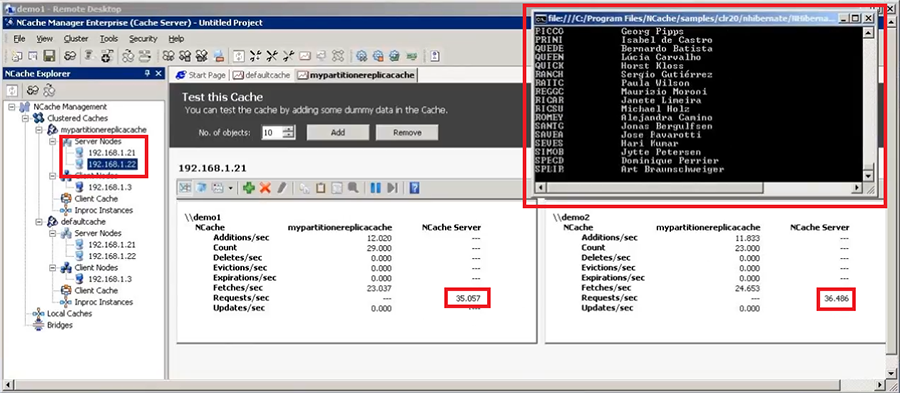Click the console window scroll-down arrow
Image resolution: width=900 pixels, height=393 pixels.
[x=868, y=177]
